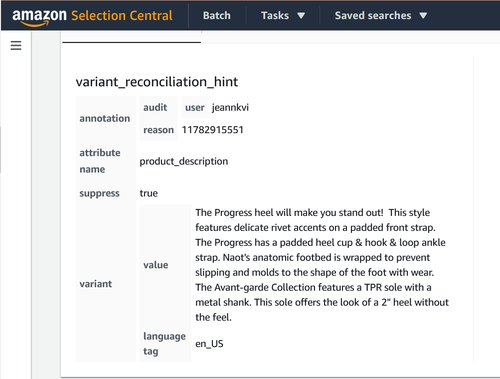Viewport: 500px width, 379px height.
Task: Select the product_description attribute value
Action: click(184, 161)
